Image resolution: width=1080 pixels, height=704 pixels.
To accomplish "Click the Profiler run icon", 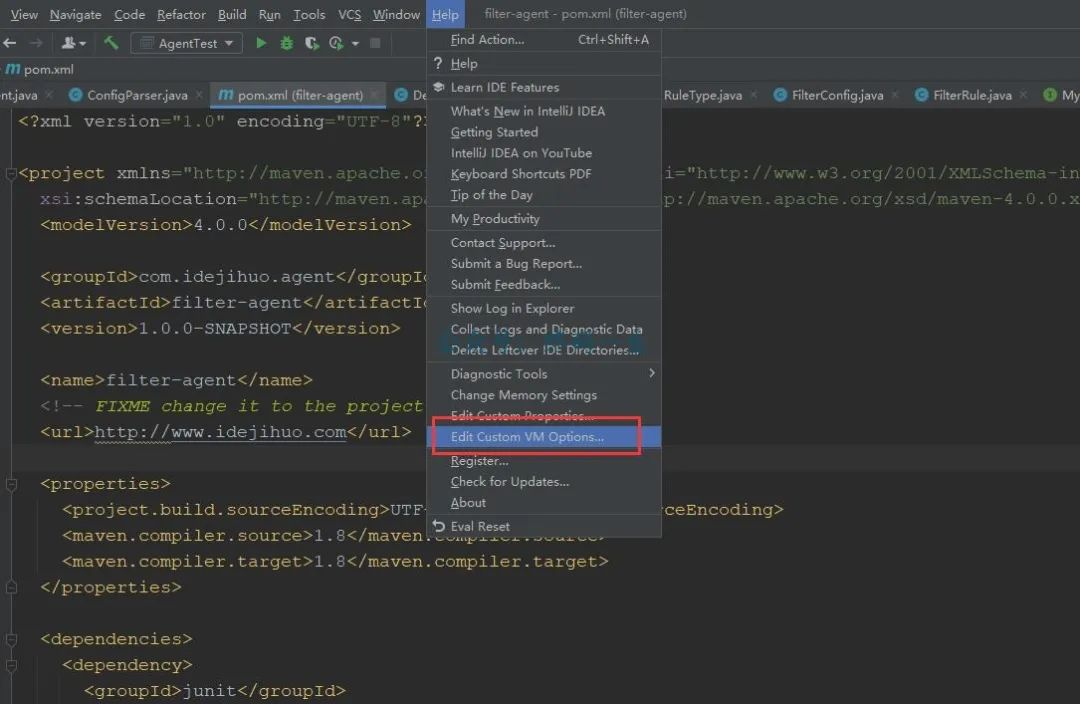I will click(x=336, y=43).
